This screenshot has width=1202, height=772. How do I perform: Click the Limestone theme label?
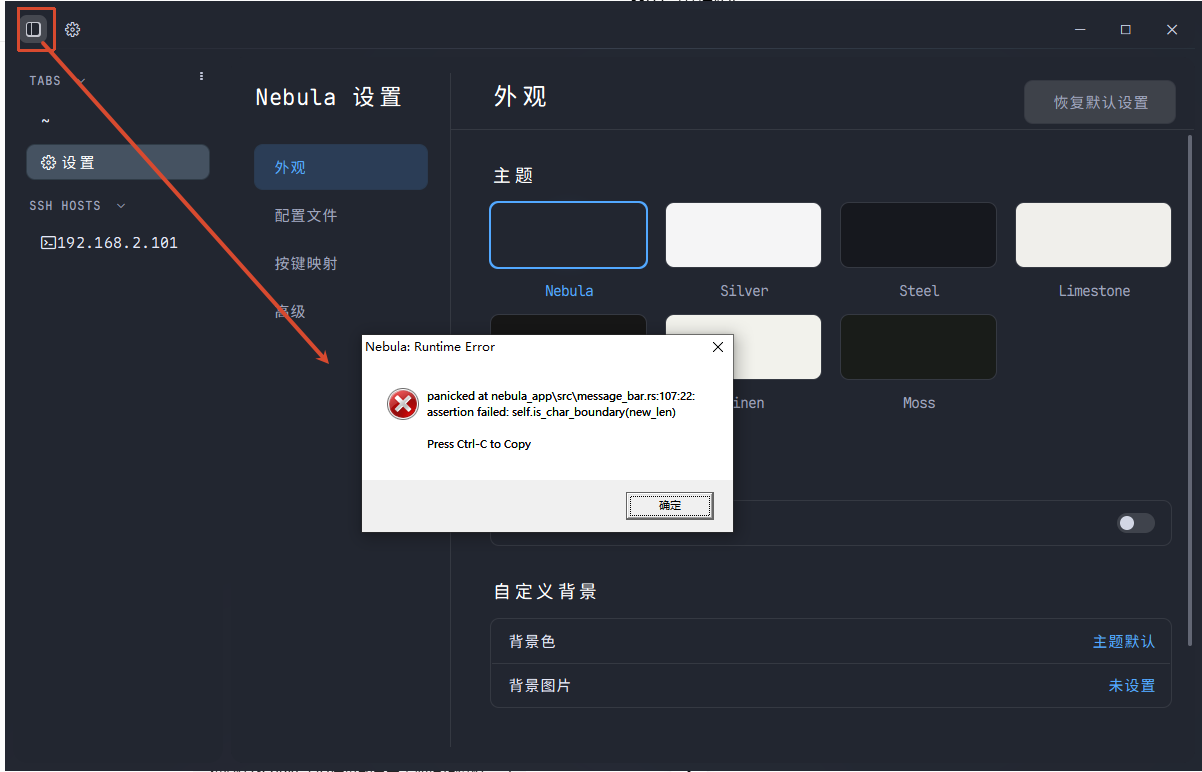pyautogui.click(x=1094, y=291)
